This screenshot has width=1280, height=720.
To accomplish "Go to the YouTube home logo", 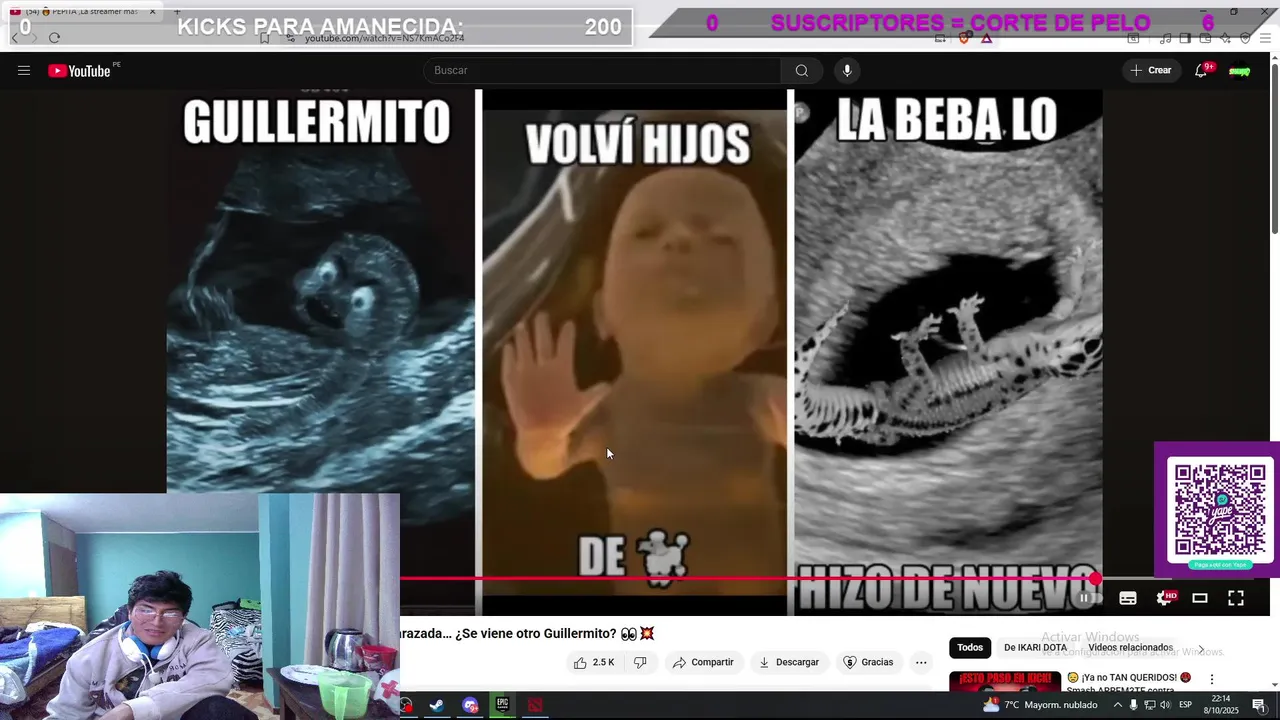I will [x=79, y=71].
